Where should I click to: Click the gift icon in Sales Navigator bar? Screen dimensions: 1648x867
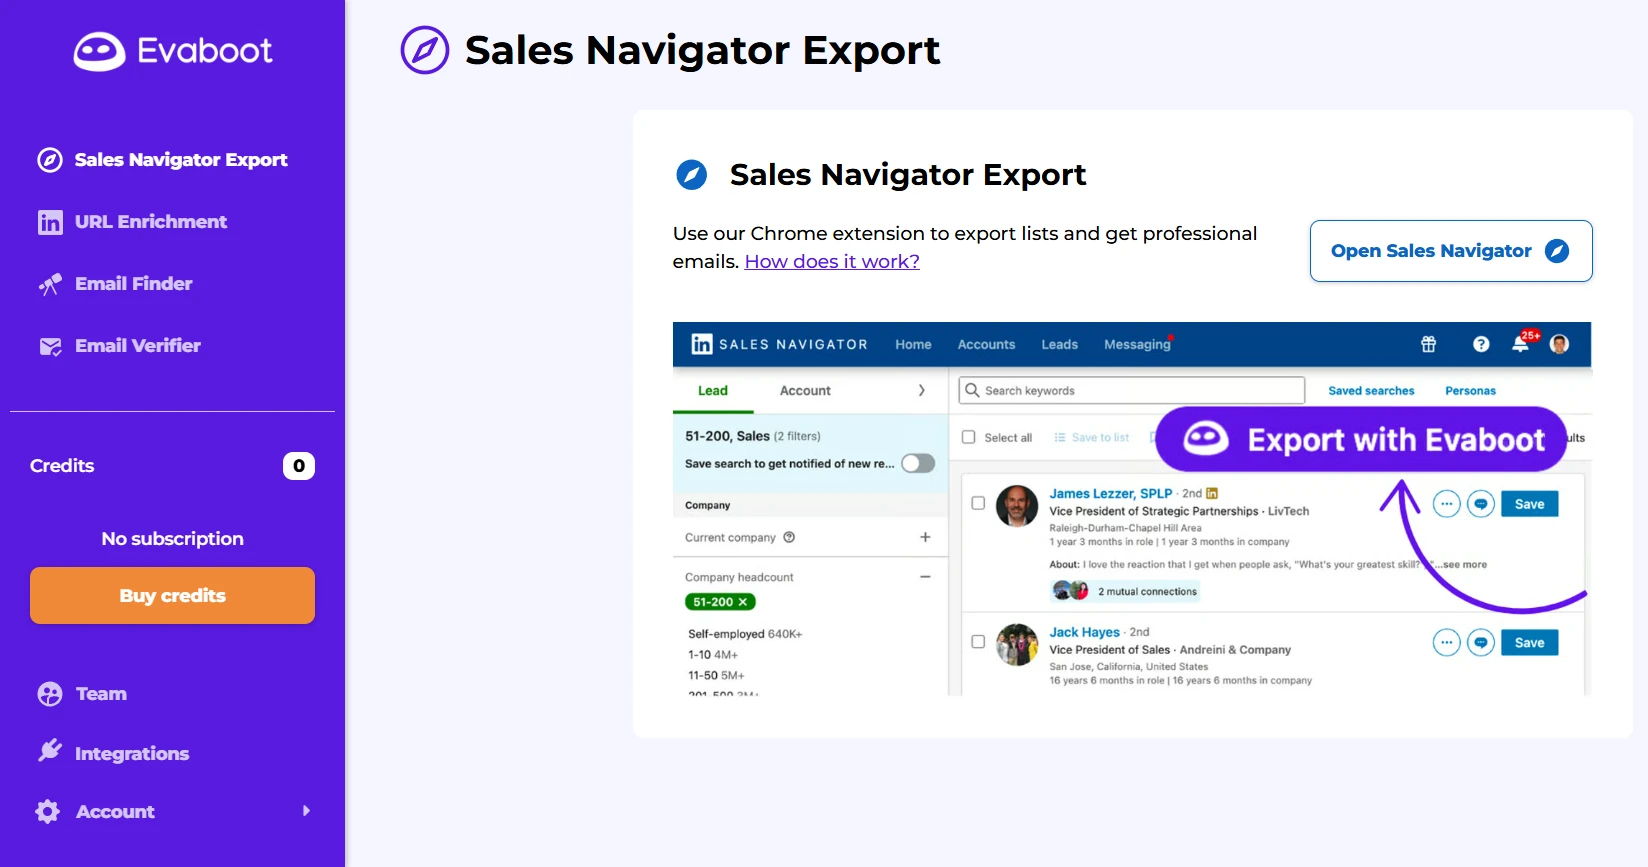pos(1428,344)
